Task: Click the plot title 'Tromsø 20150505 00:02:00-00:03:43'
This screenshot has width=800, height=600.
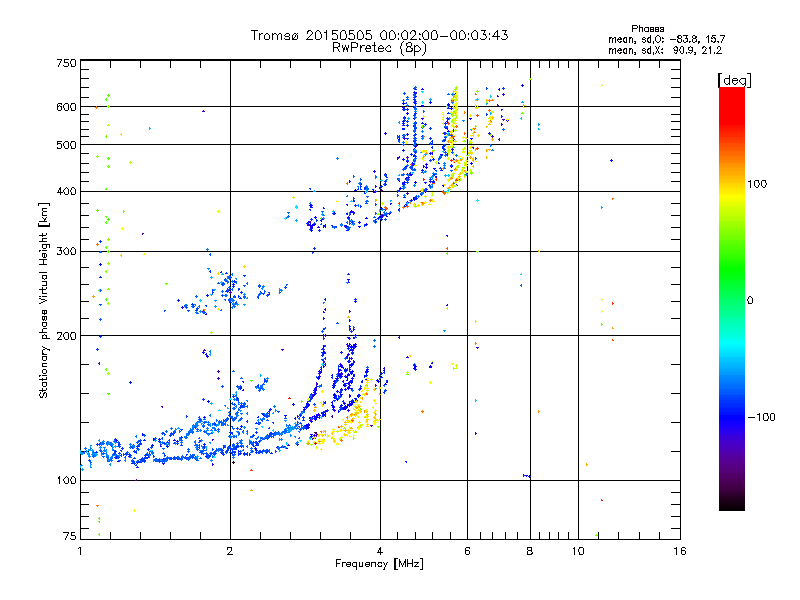Action: click(379, 35)
